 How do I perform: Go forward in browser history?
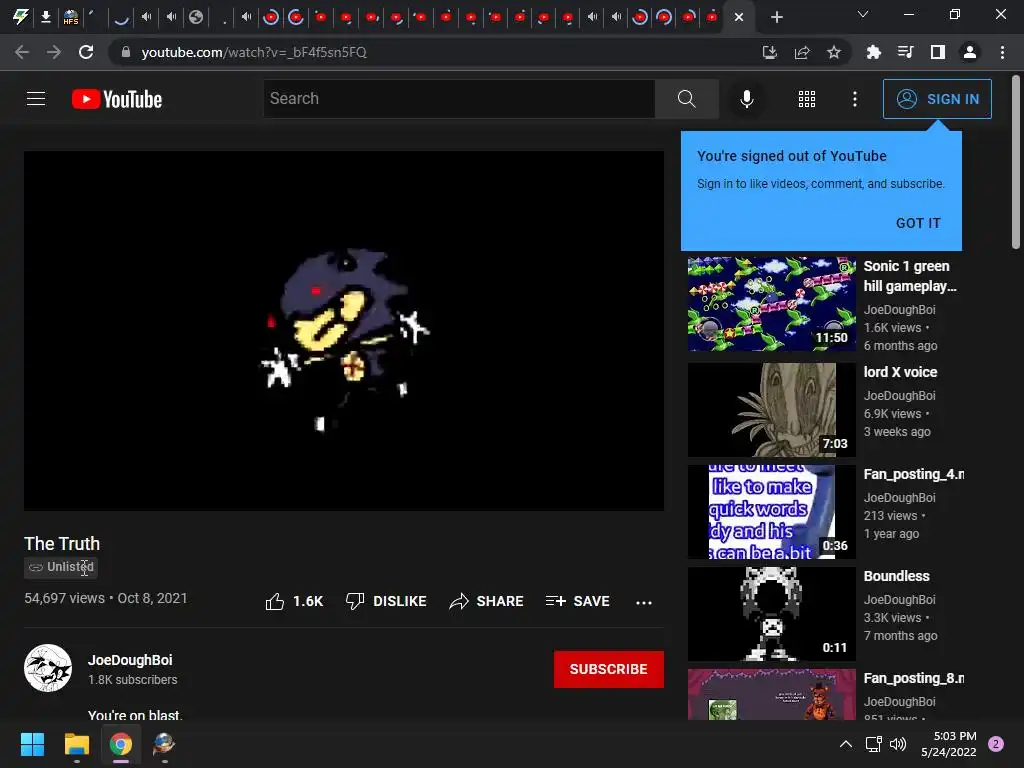tap(54, 52)
